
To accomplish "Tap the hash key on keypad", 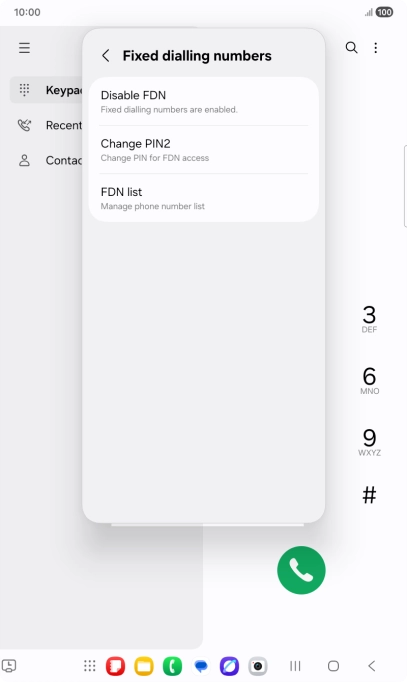I will (x=370, y=495).
